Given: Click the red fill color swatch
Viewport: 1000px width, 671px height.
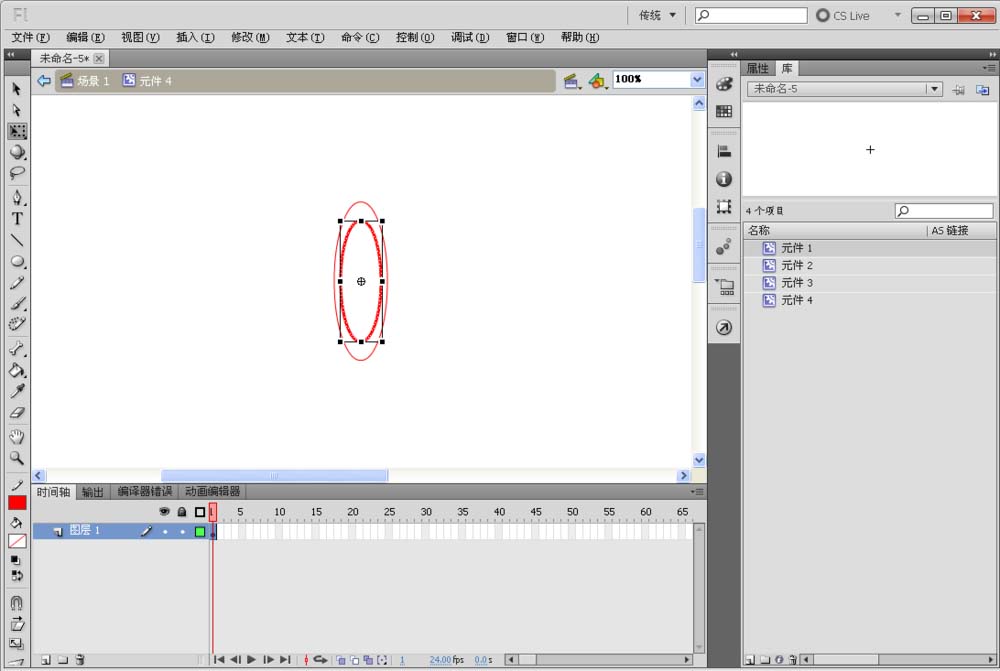Looking at the screenshot, I should (x=17, y=504).
